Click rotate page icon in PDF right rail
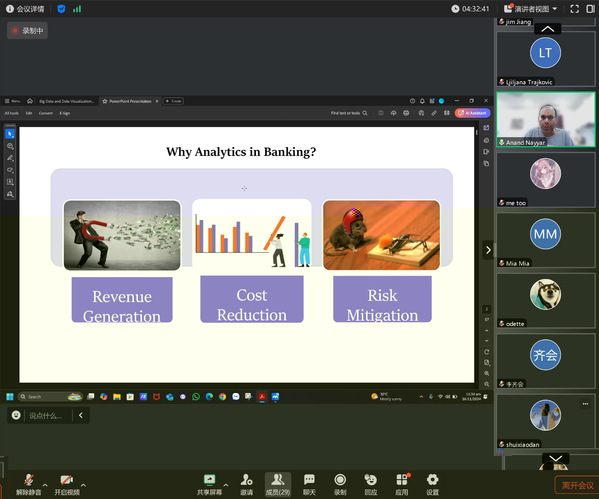599x499 pixels. (x=487, y=352)
